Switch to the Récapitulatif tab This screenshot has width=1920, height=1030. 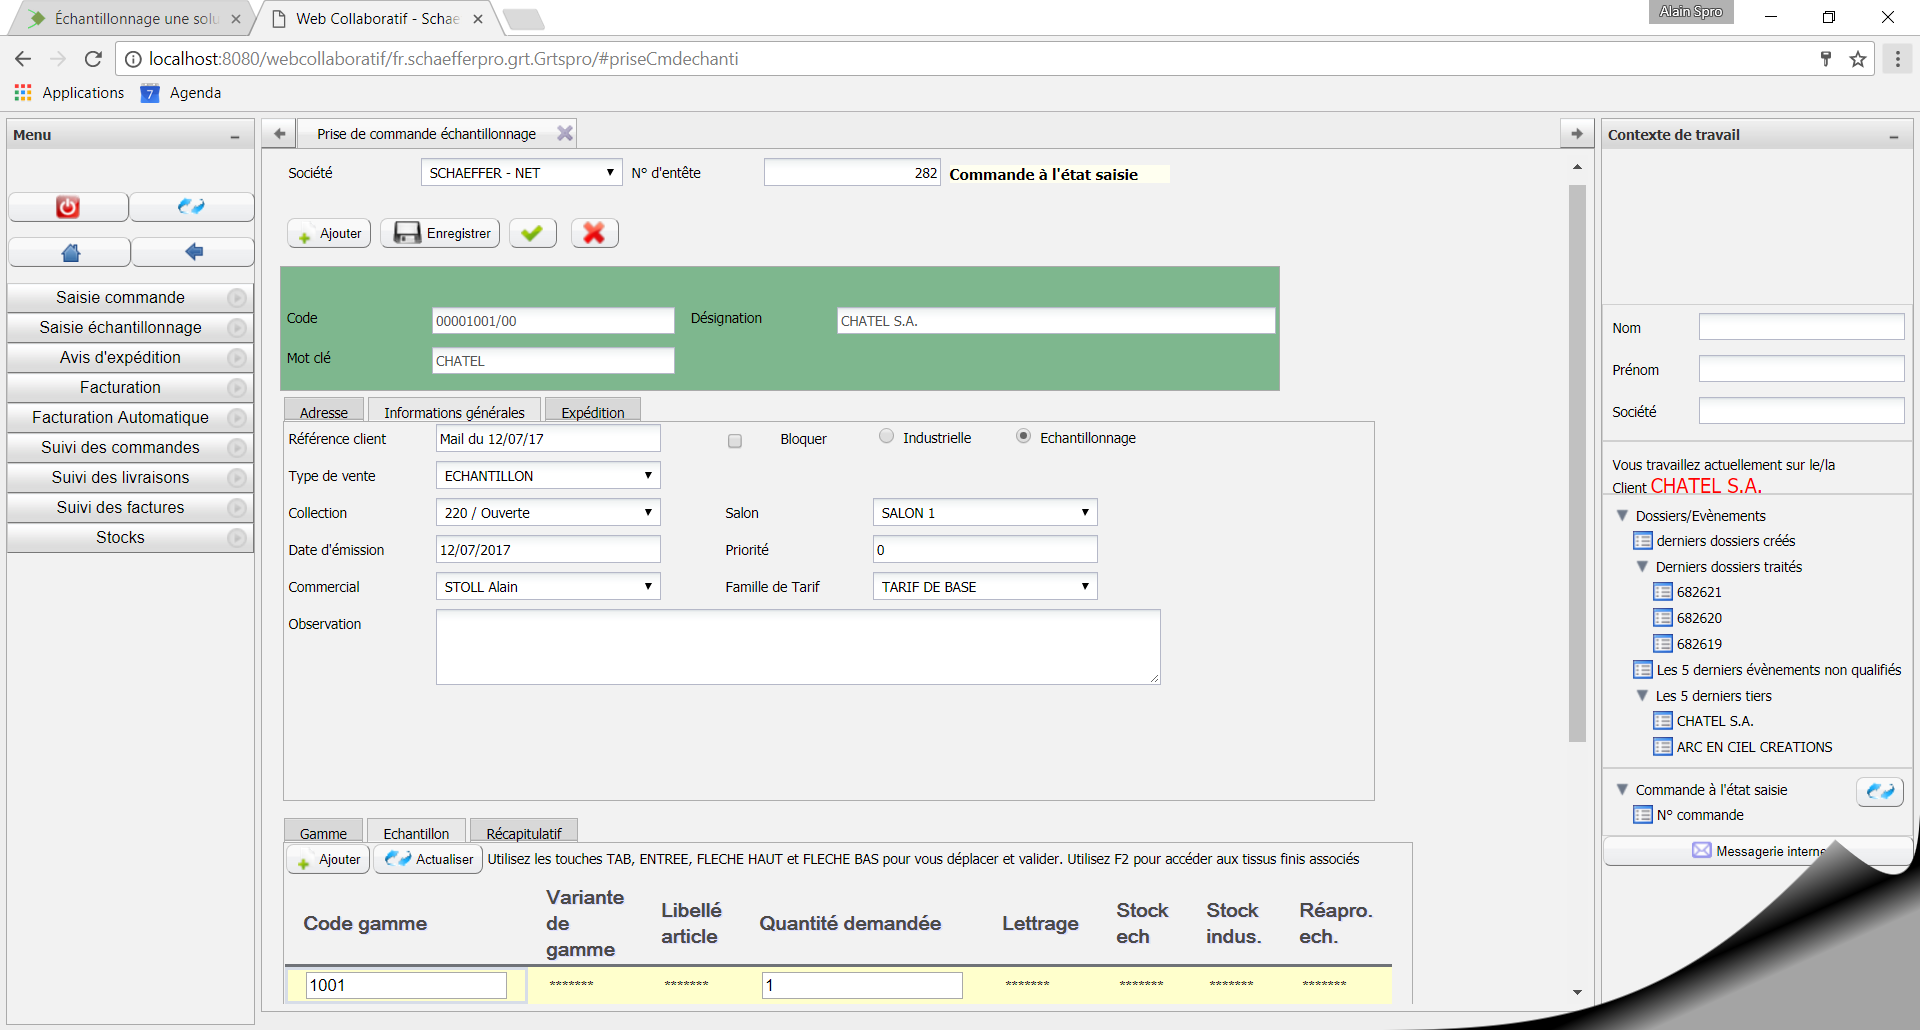coord(523,833)
